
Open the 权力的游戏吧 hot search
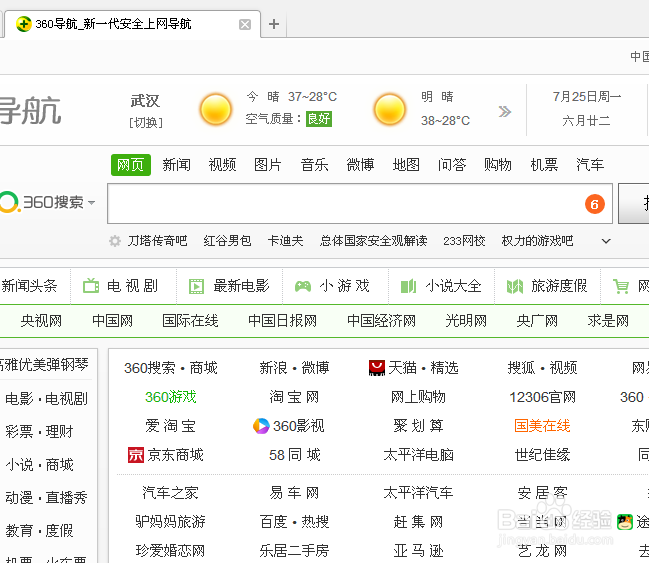pos(537,241)
